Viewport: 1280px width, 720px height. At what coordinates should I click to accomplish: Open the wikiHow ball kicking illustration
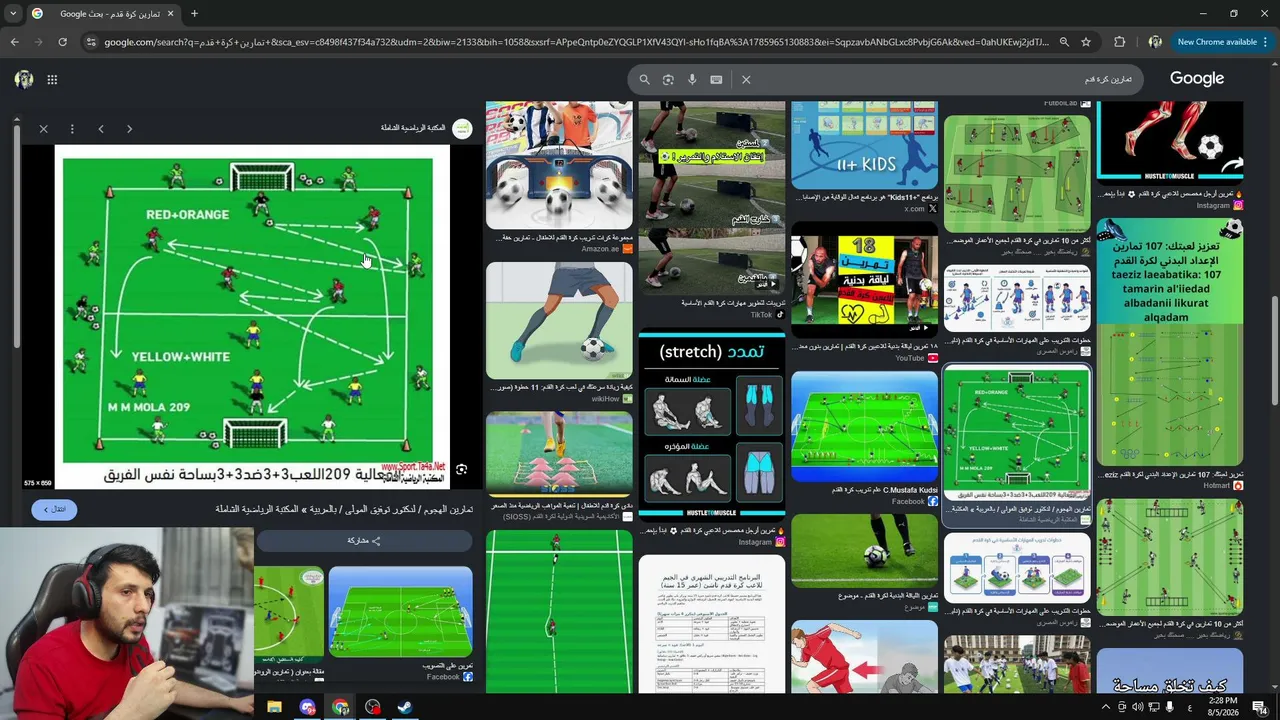click(x=559, y=321)
